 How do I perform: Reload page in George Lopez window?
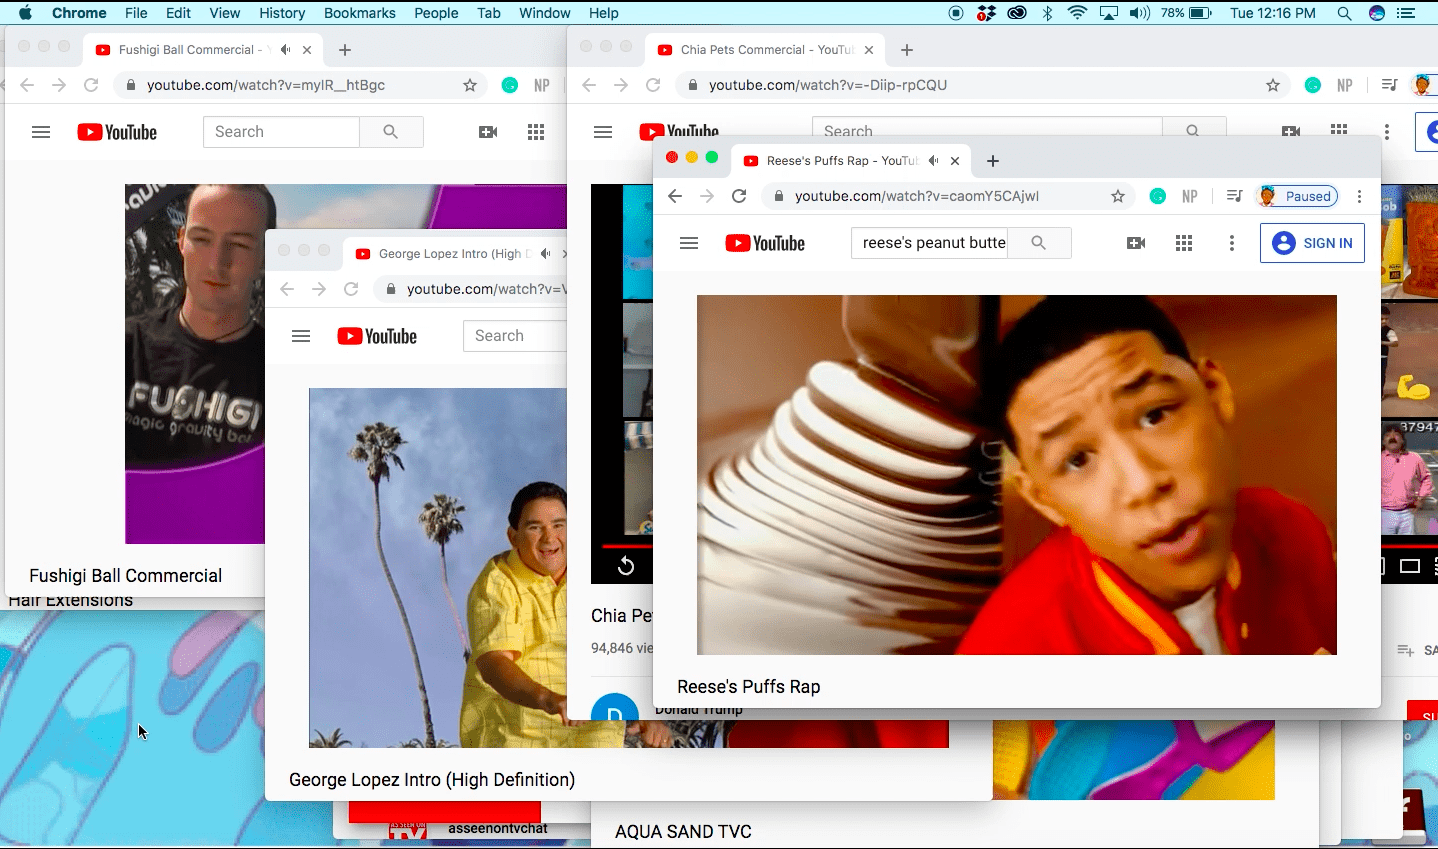tap(351, 289)
